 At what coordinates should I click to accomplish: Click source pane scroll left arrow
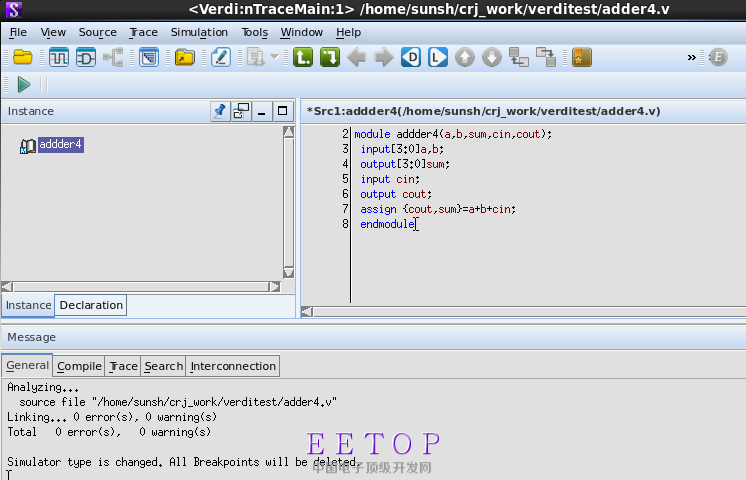[307, 312]
